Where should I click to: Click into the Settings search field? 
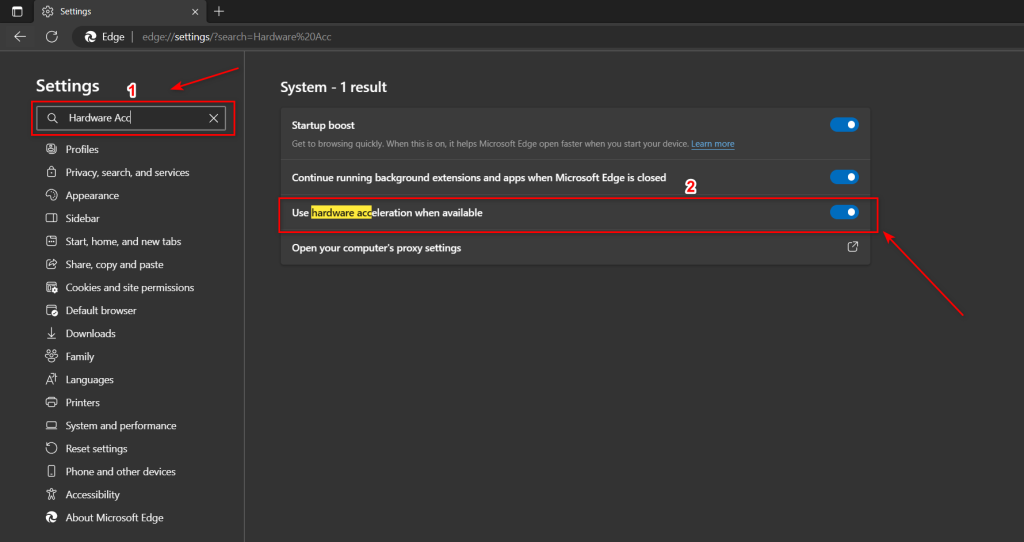pyautogui.click(x=135, y=118)
